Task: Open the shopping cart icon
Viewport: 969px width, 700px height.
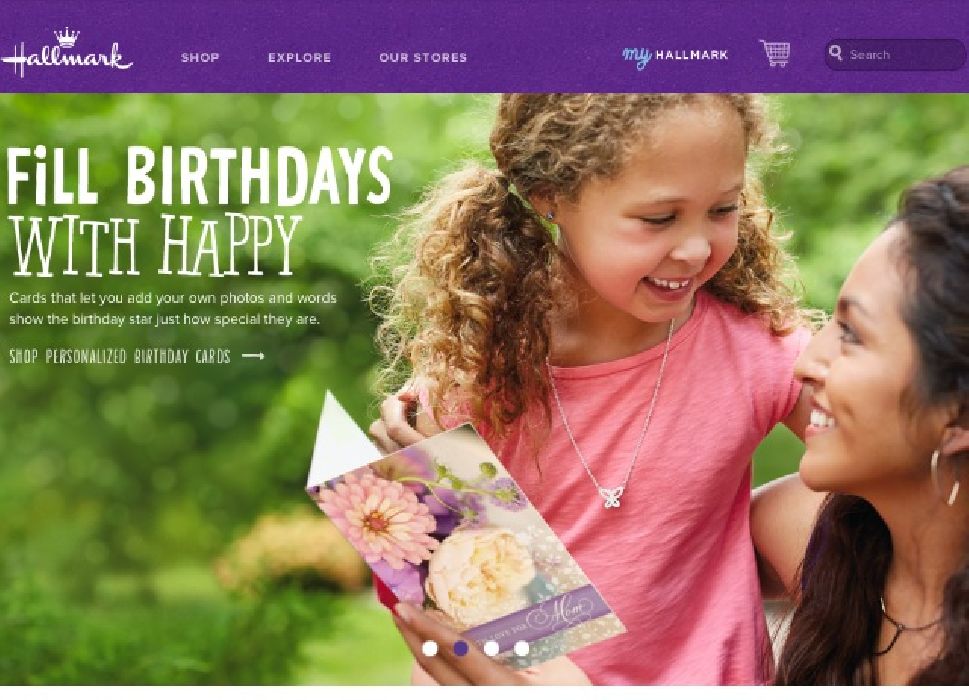Action: point(774,53)
